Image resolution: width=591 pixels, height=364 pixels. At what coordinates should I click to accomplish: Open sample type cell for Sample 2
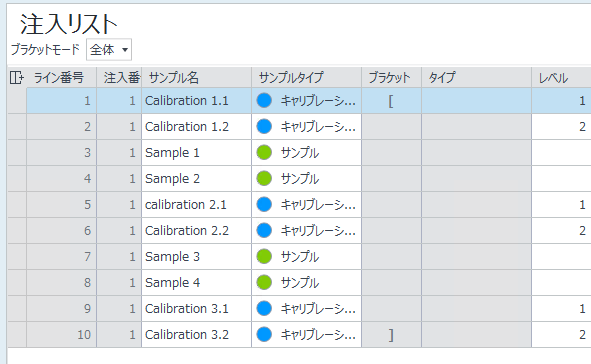[x=306, y=179]
